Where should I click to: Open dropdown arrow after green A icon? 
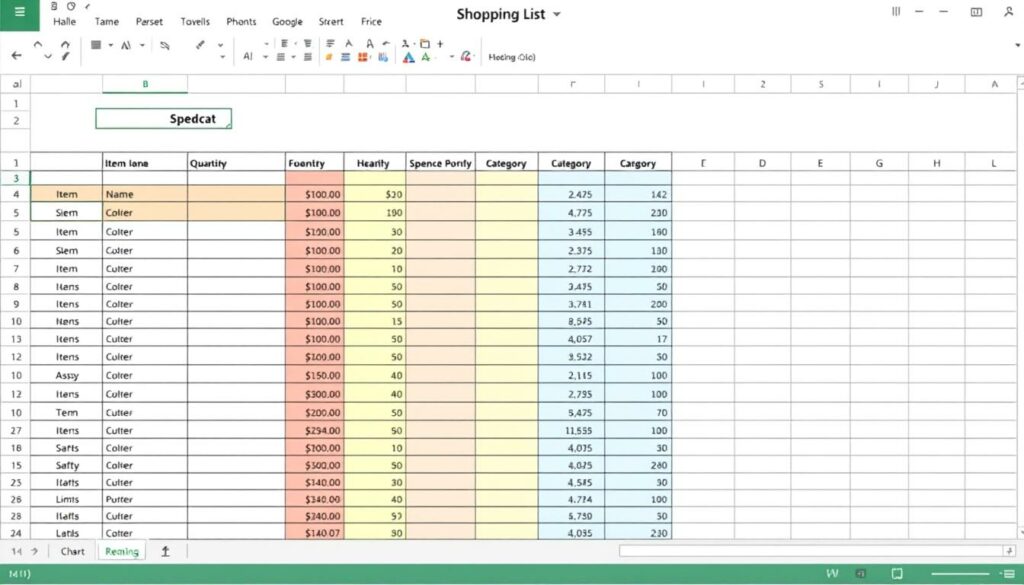pyautogui.click(x=451, y=57)
